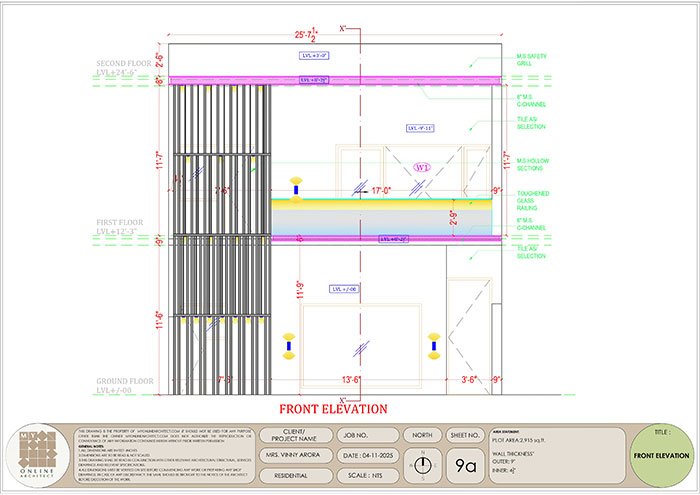
Task: Click the My Online Architect logo
Action: (38, 456)
